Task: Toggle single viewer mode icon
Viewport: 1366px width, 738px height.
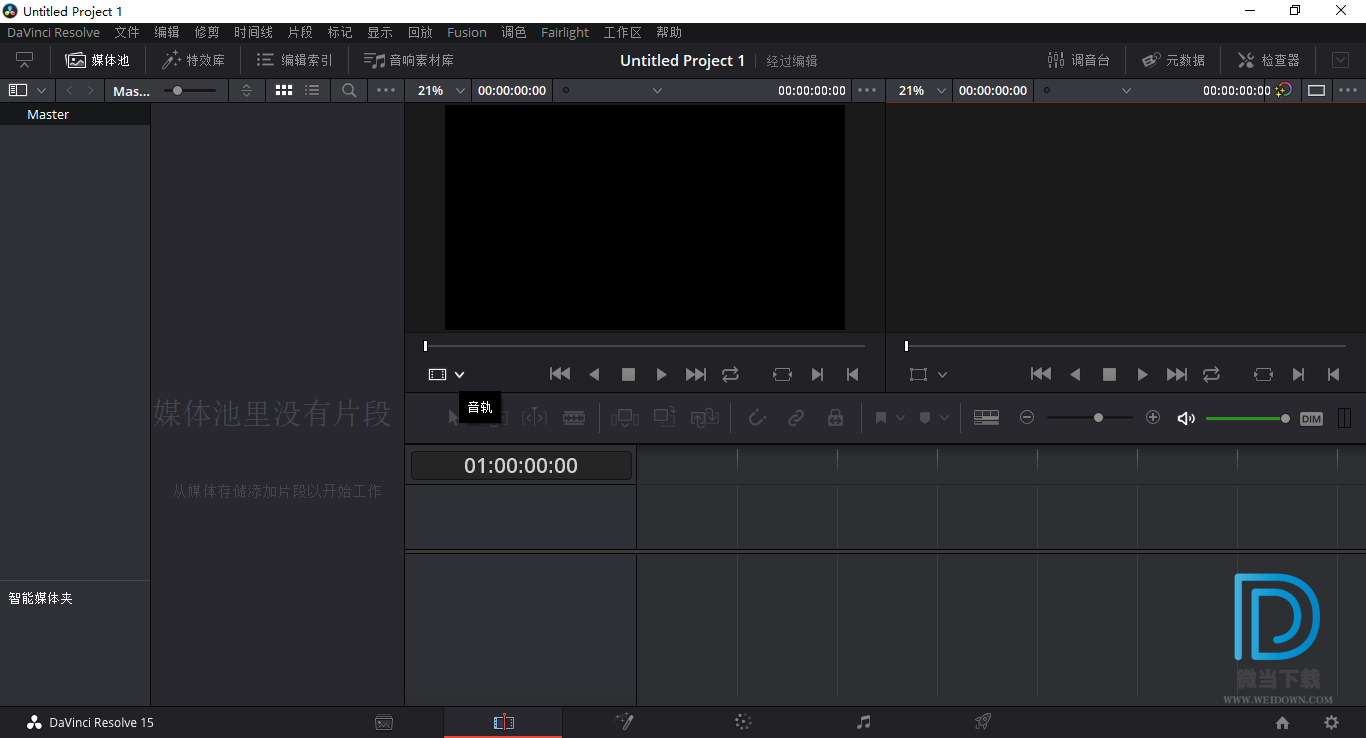Action: coord(1317,90)
